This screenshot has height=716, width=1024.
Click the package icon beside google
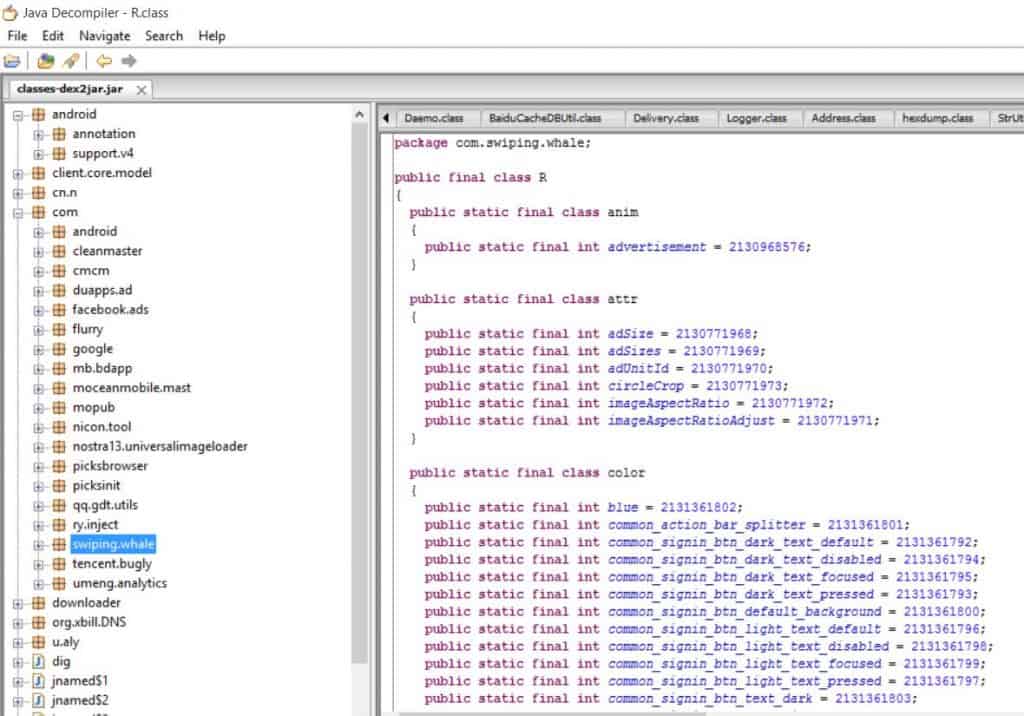tap(59, 349)
